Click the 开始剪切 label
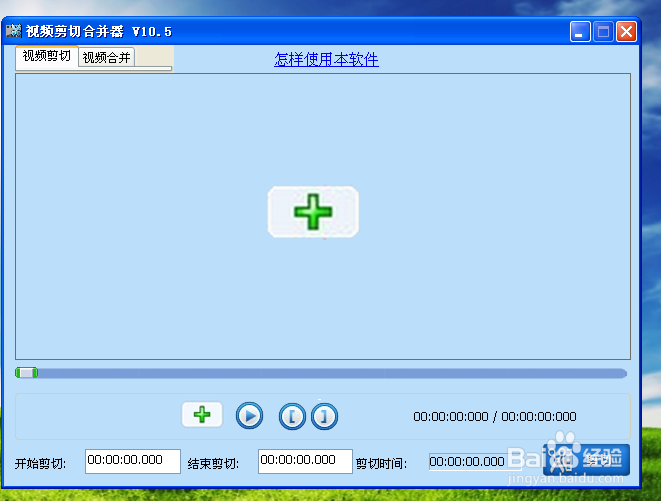Image resolution: width=661 pixels, height=501 pixels. [40, 464]
